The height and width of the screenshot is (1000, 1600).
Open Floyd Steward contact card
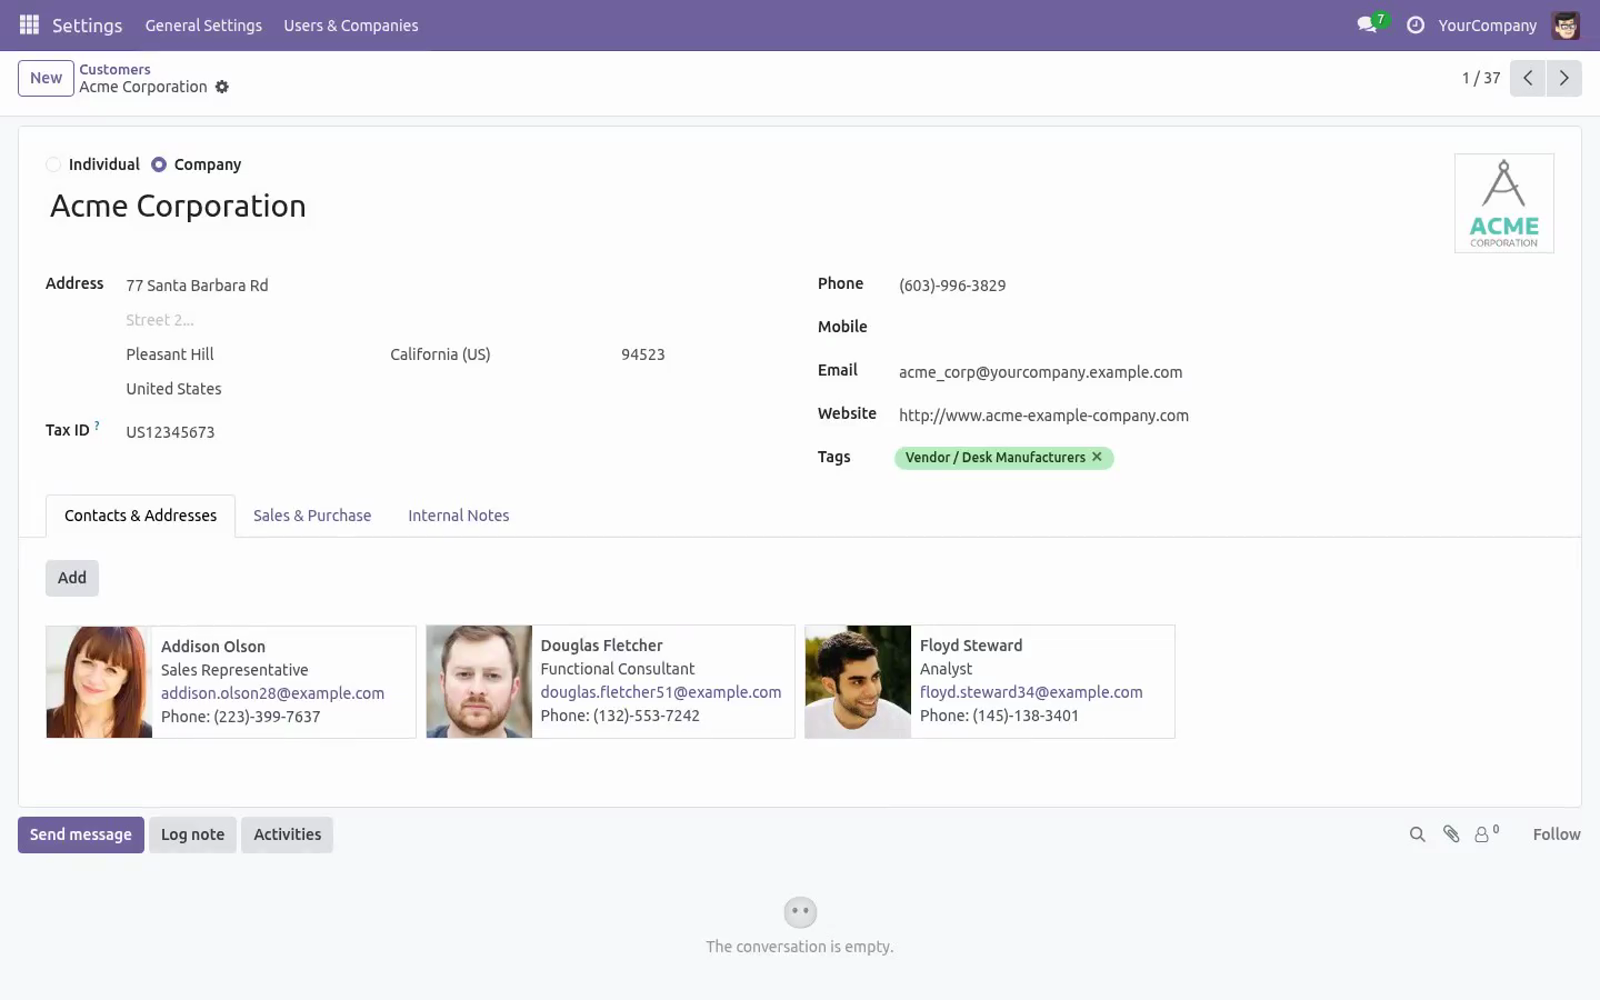click(990, 682)
